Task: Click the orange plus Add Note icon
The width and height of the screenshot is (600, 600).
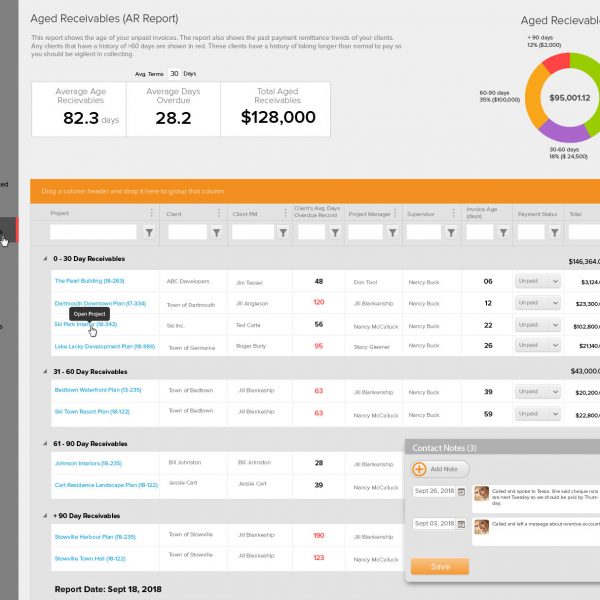Action: click(x=419, y=469)
